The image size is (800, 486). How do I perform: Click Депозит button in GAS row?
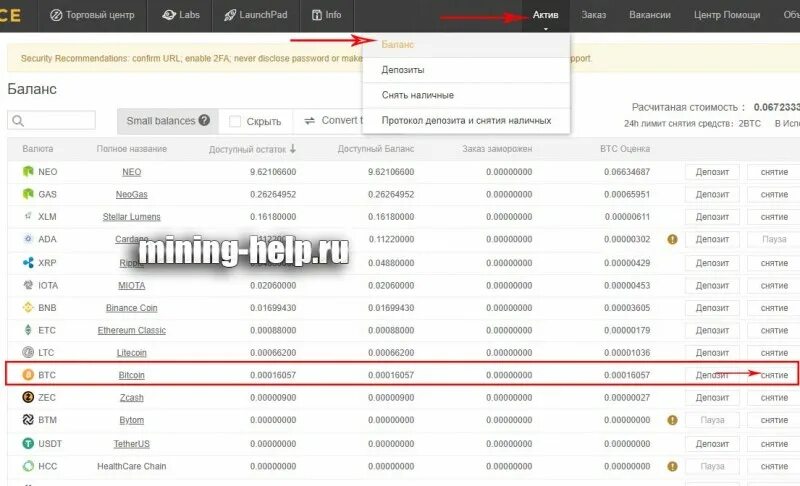[x=712, y=194]
